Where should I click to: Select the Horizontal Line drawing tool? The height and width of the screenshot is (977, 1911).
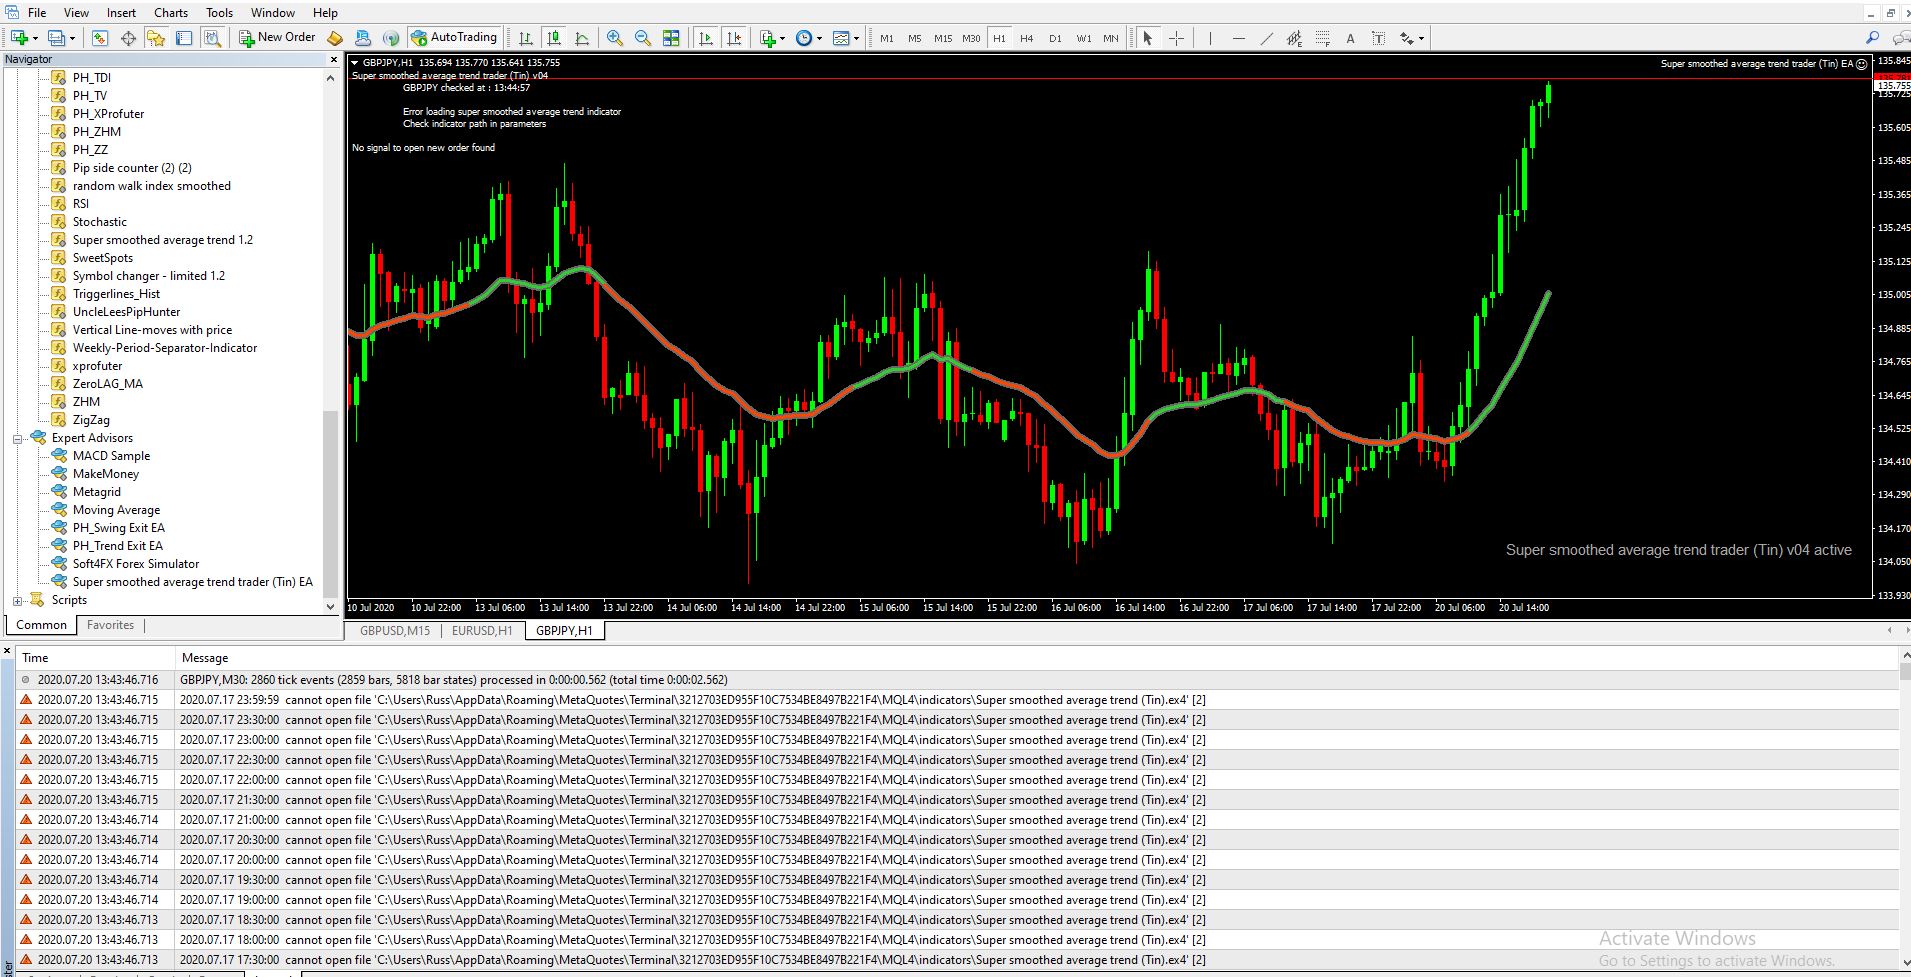click(1239, 38)
